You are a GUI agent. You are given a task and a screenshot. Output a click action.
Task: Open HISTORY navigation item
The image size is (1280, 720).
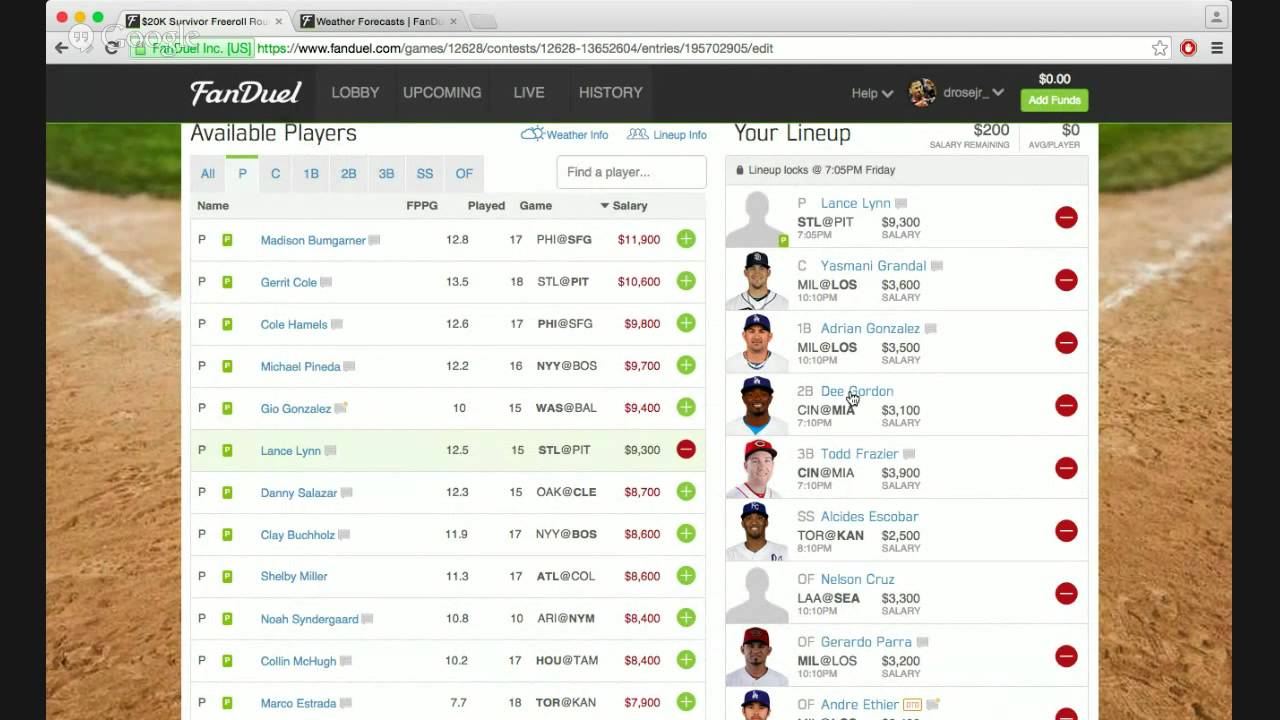coord(610,92)
